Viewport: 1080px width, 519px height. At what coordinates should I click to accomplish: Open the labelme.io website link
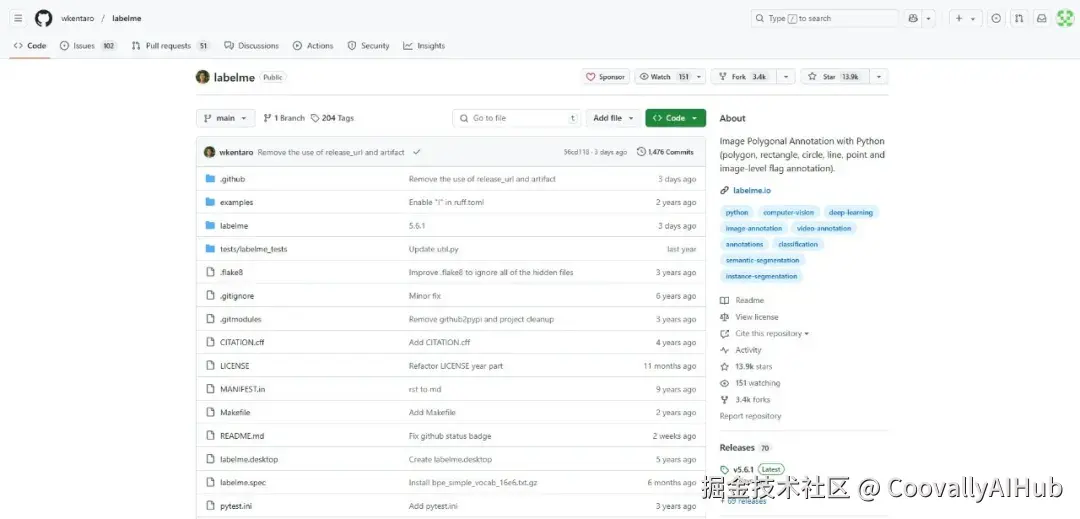(x=751, y=191)
